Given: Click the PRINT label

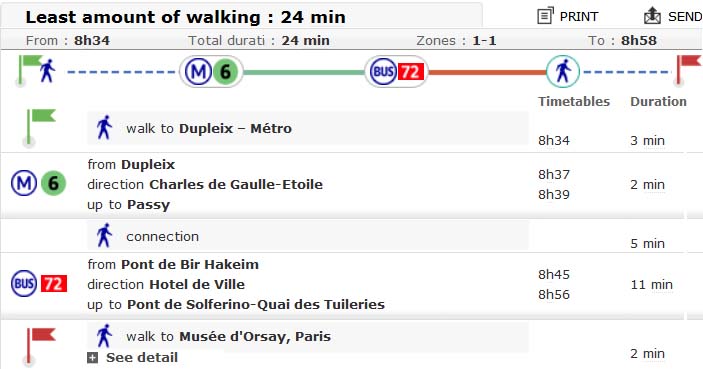Looking at the screenshot, I should pos(579,17).
